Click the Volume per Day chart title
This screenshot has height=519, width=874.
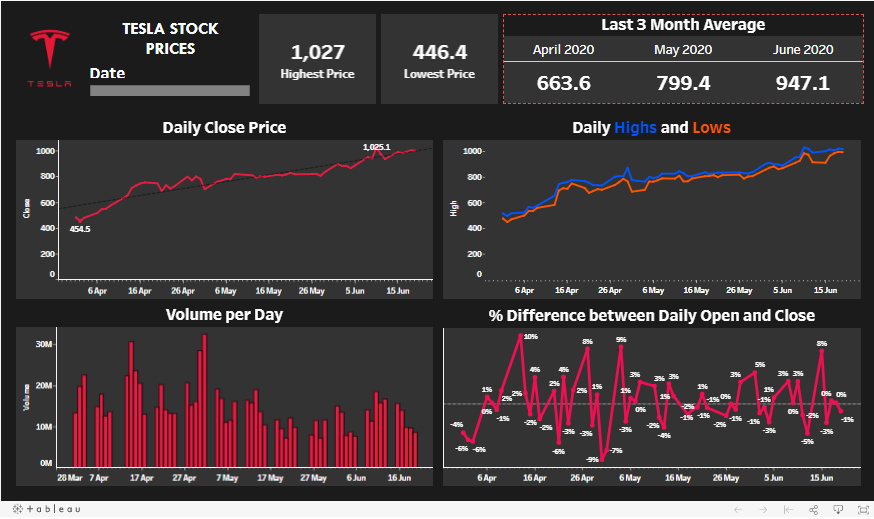pyautogui.click(x=224, y=315)
